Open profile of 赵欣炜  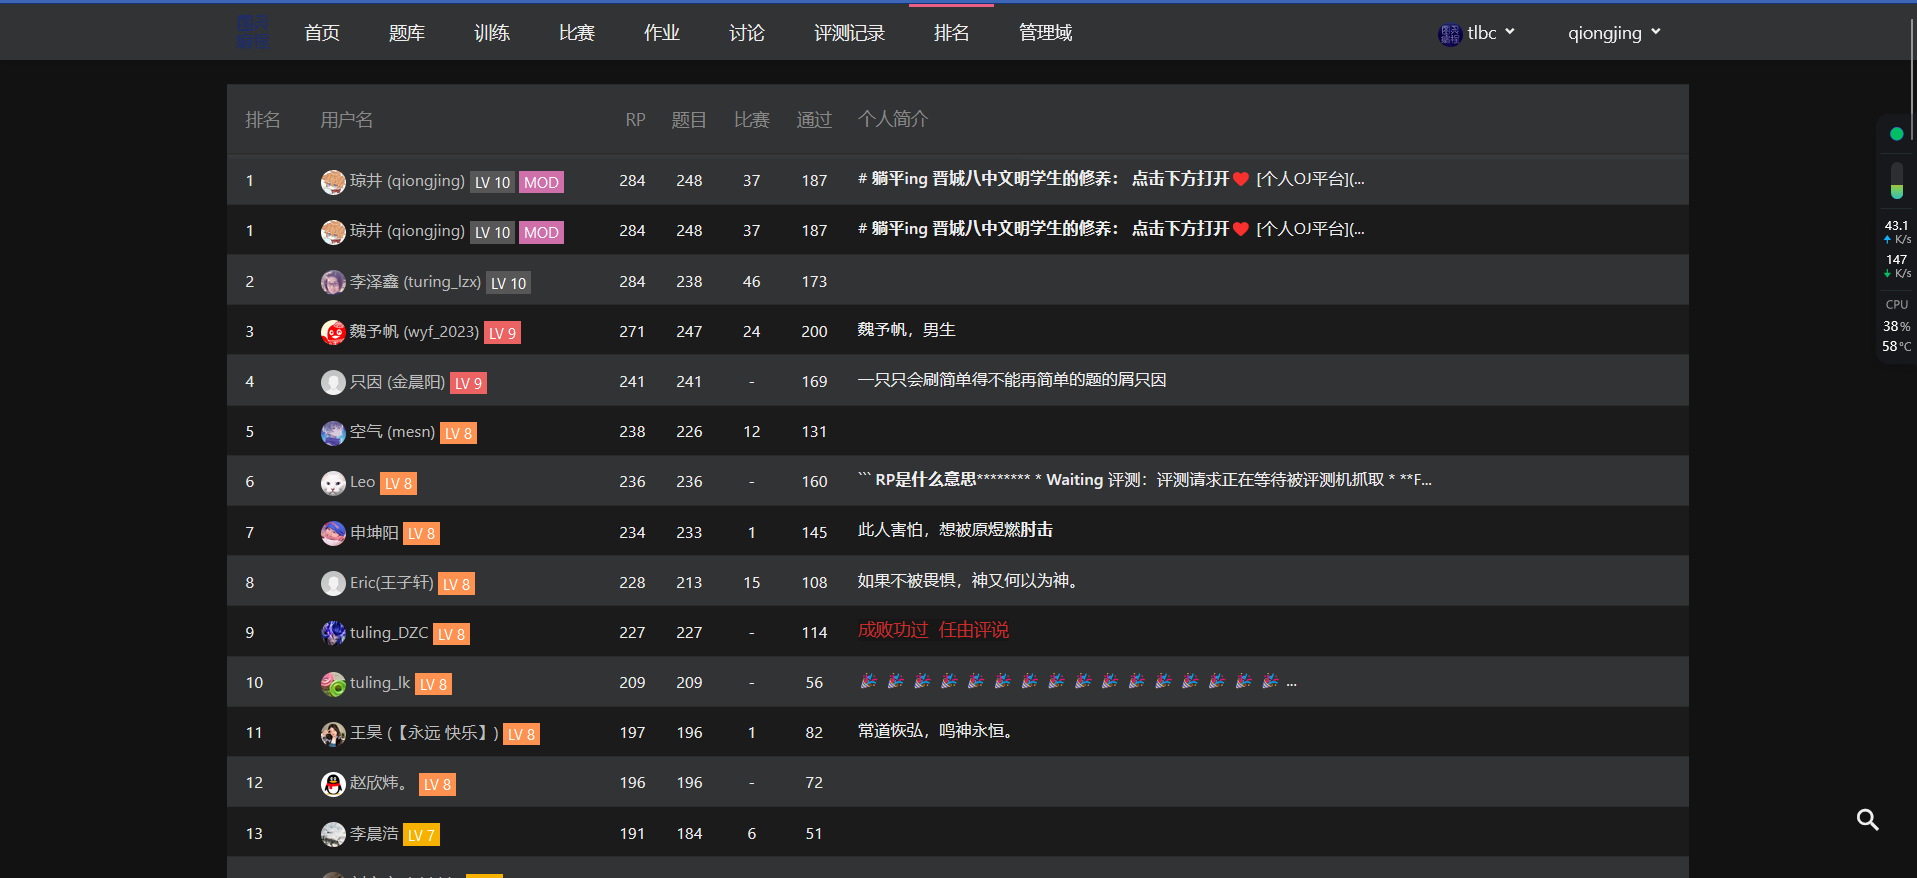coord(379,783)
